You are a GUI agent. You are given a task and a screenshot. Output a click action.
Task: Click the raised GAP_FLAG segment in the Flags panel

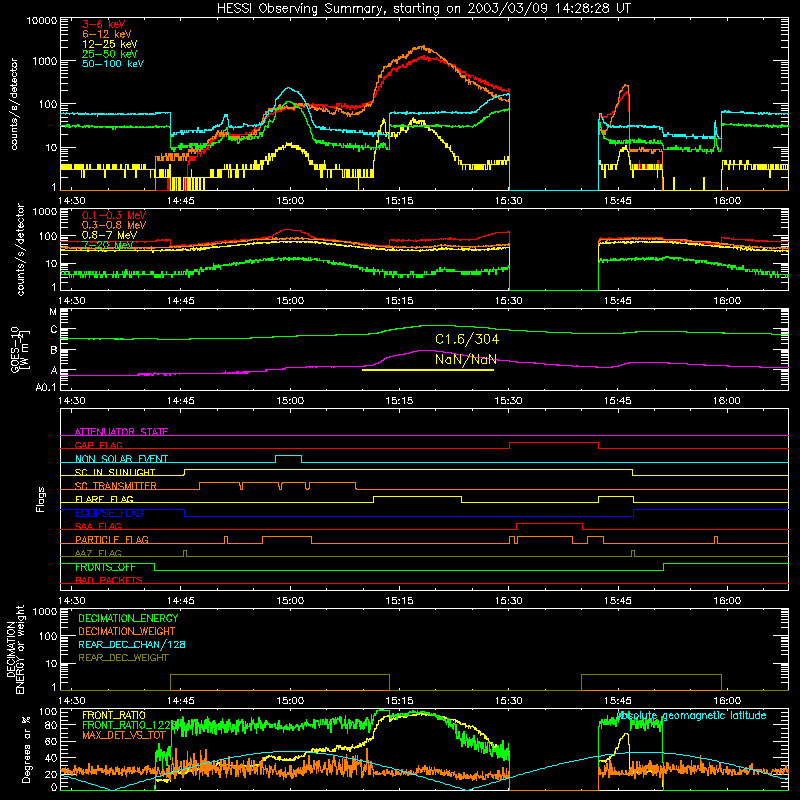(554, 443)
